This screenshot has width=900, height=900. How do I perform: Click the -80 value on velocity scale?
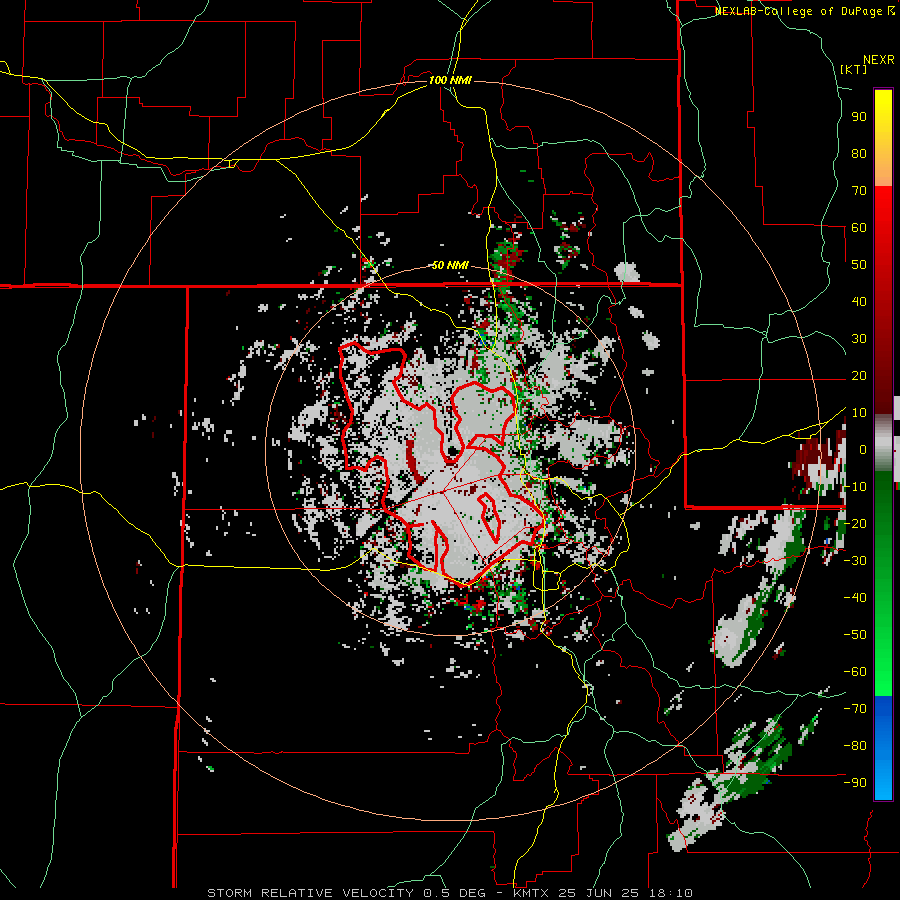pos(855,746)
